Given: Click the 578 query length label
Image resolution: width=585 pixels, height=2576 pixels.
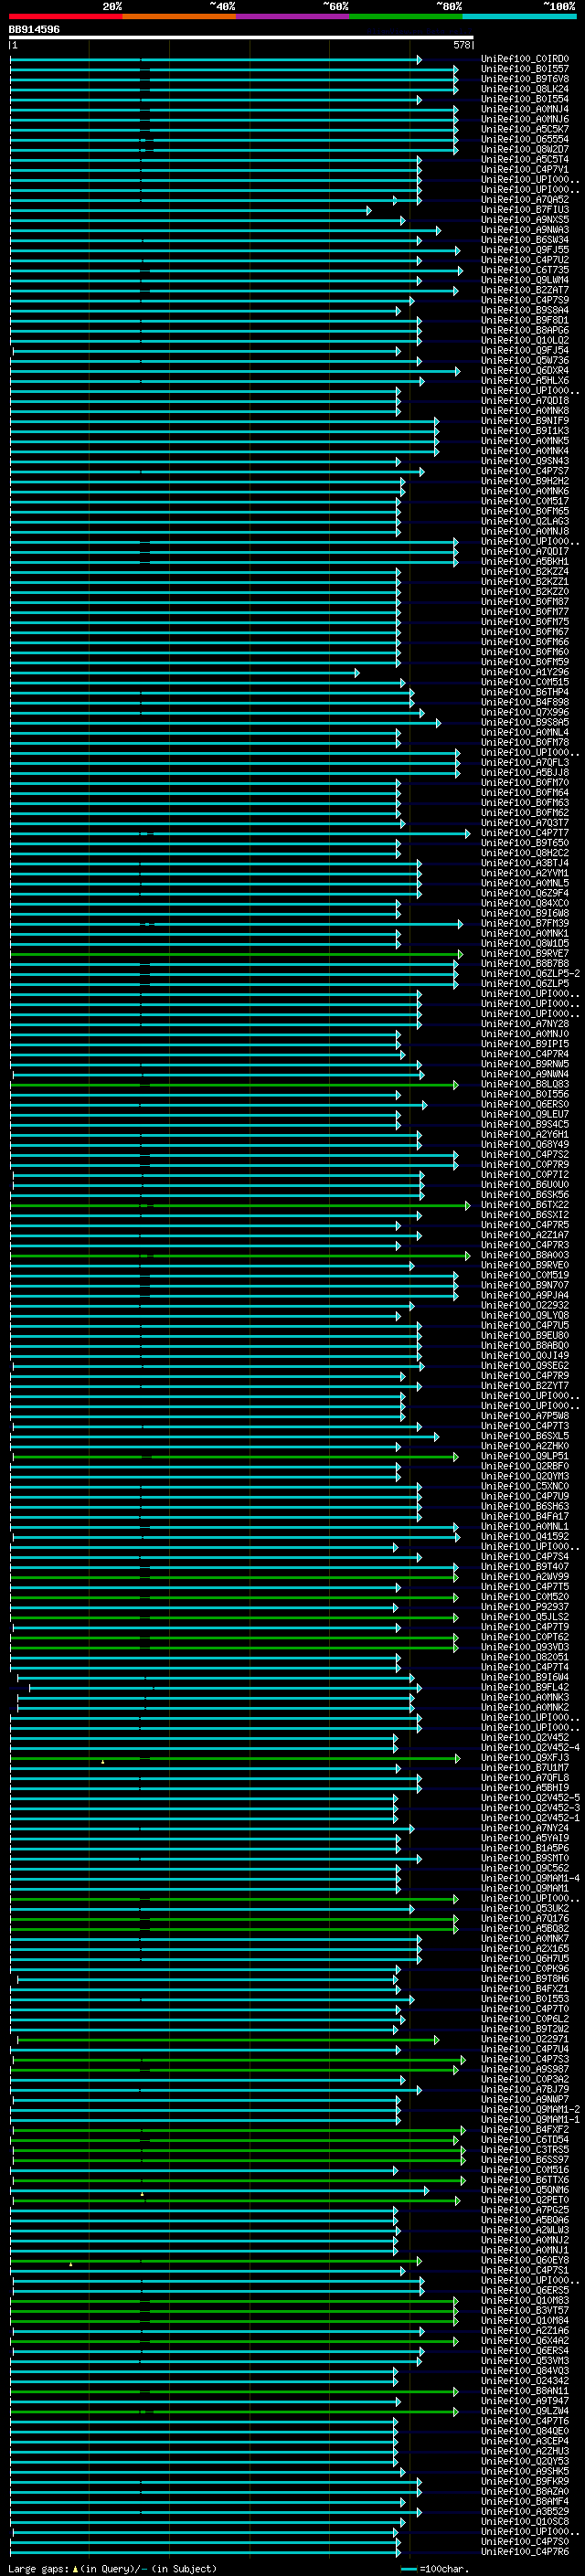Looking at the screenshot, I should (462, 45).
